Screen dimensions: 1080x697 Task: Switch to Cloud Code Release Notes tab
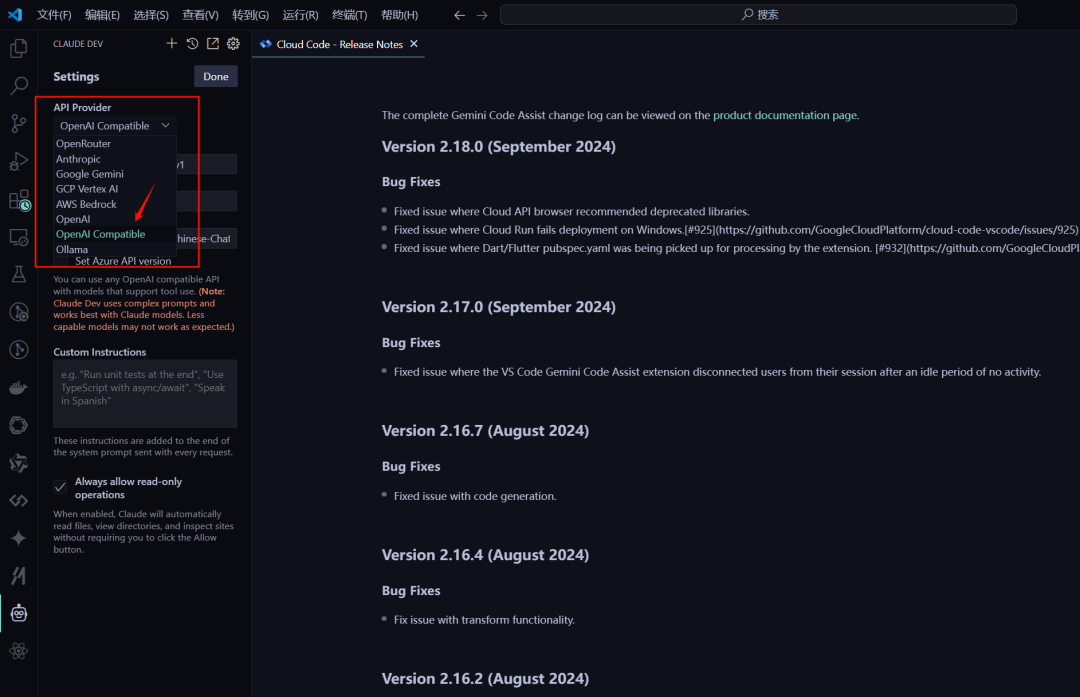pos(339,44)
